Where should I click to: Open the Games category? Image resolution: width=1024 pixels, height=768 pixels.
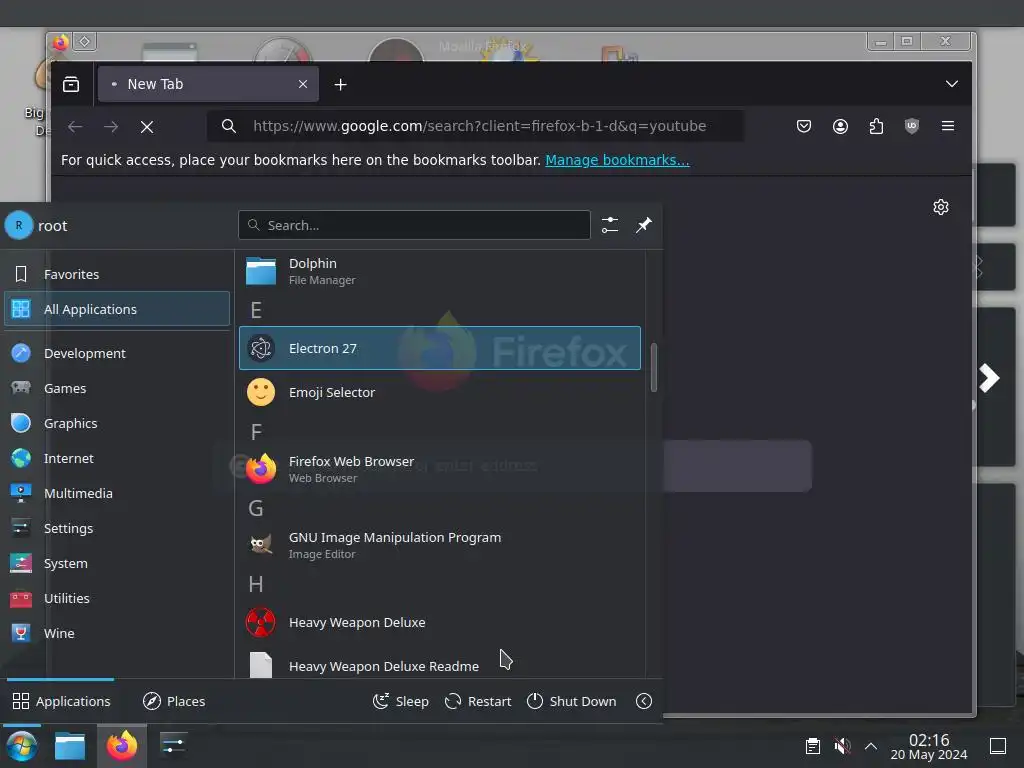(x=117, y=388)
